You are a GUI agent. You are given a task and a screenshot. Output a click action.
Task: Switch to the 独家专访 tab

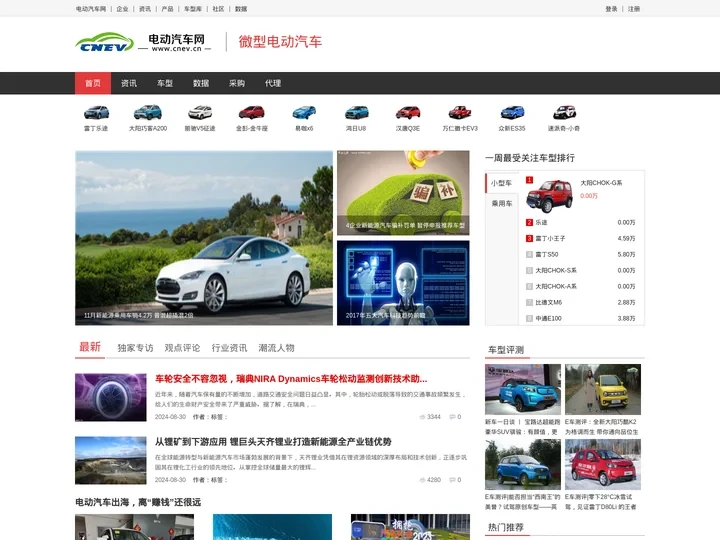135,348
